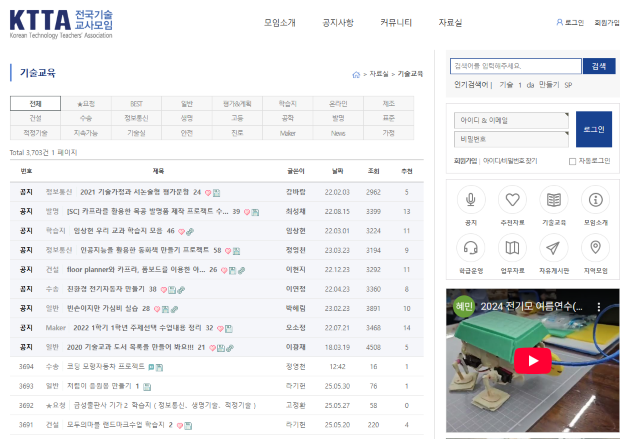Open 업무자료 via the map icon

tap(512, 248)
